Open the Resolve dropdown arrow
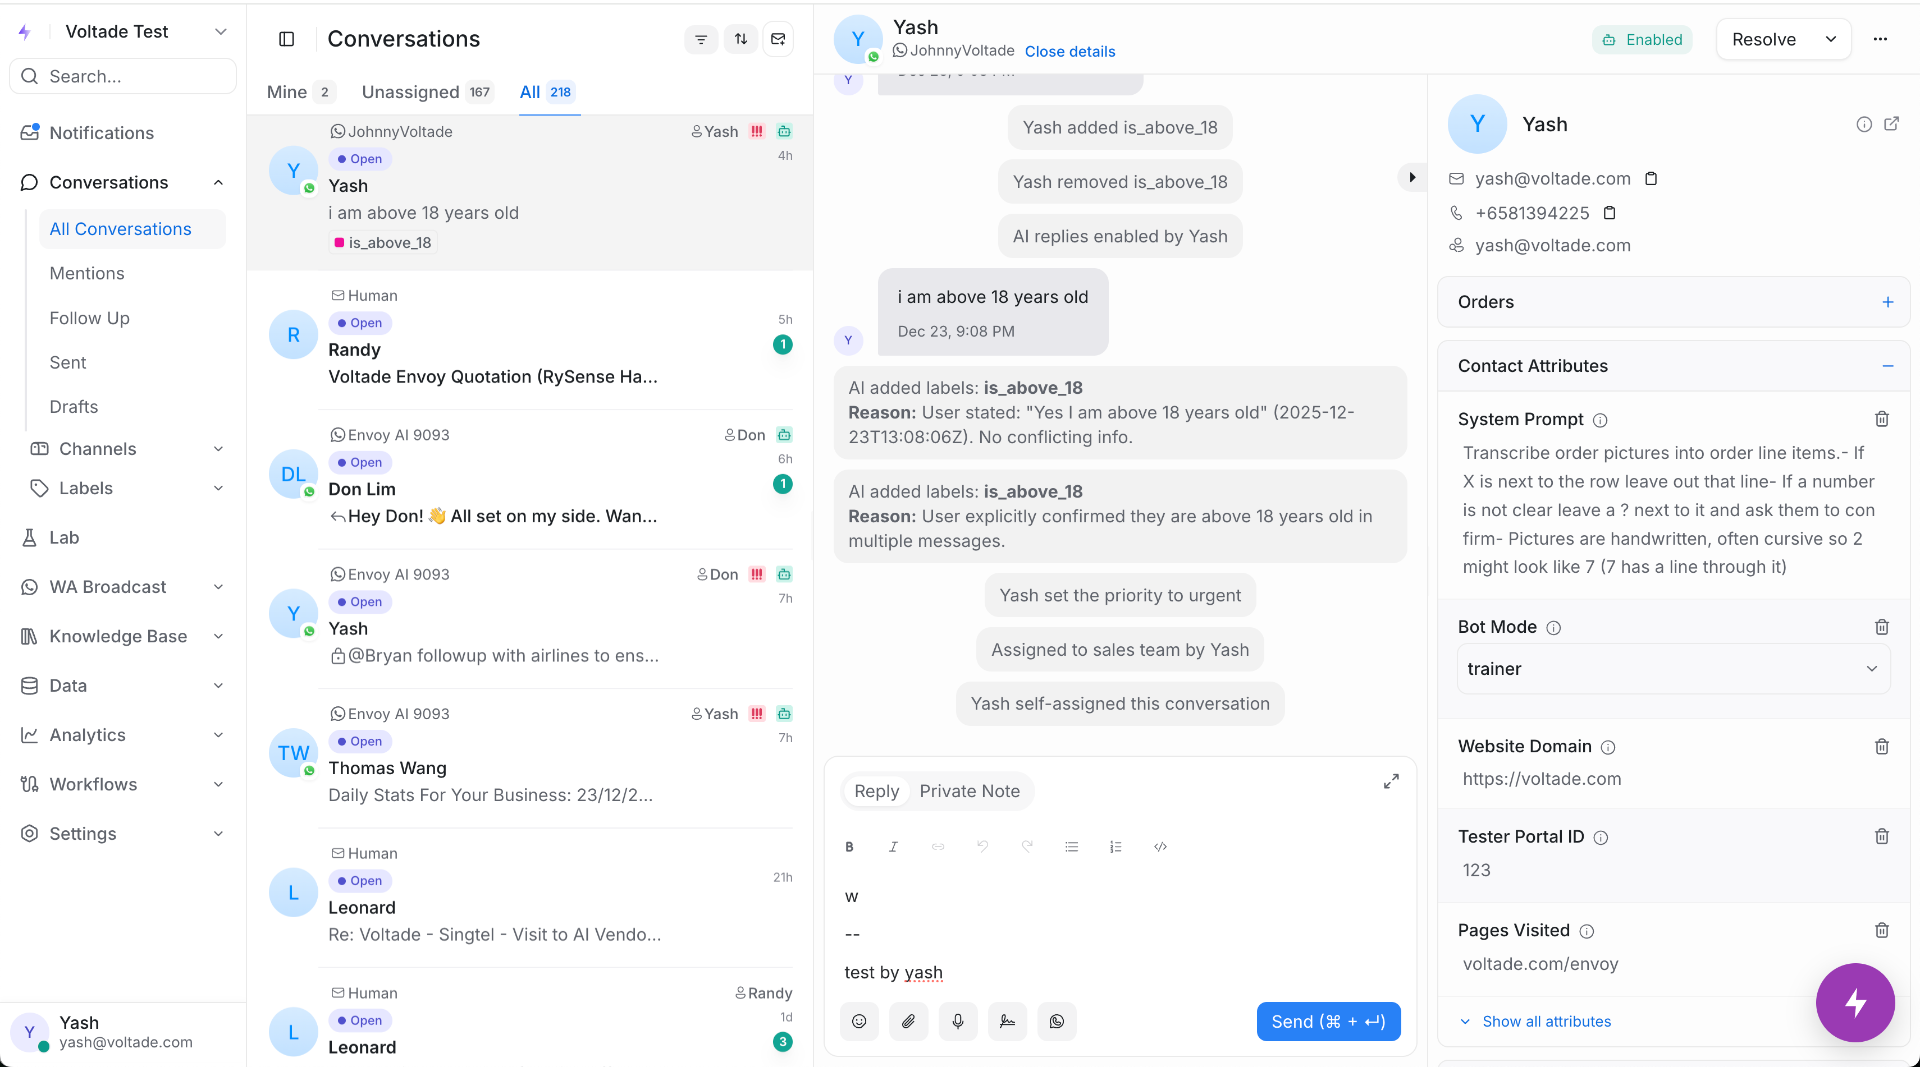The height and width of the screenshot is (1067, 1920). click(x=1831, y=39)
